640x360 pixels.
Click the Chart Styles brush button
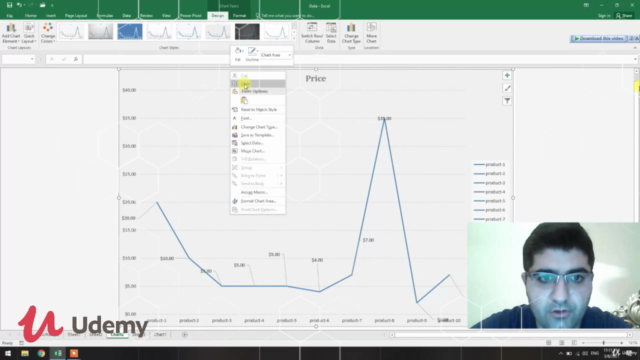tap(507, 88)
